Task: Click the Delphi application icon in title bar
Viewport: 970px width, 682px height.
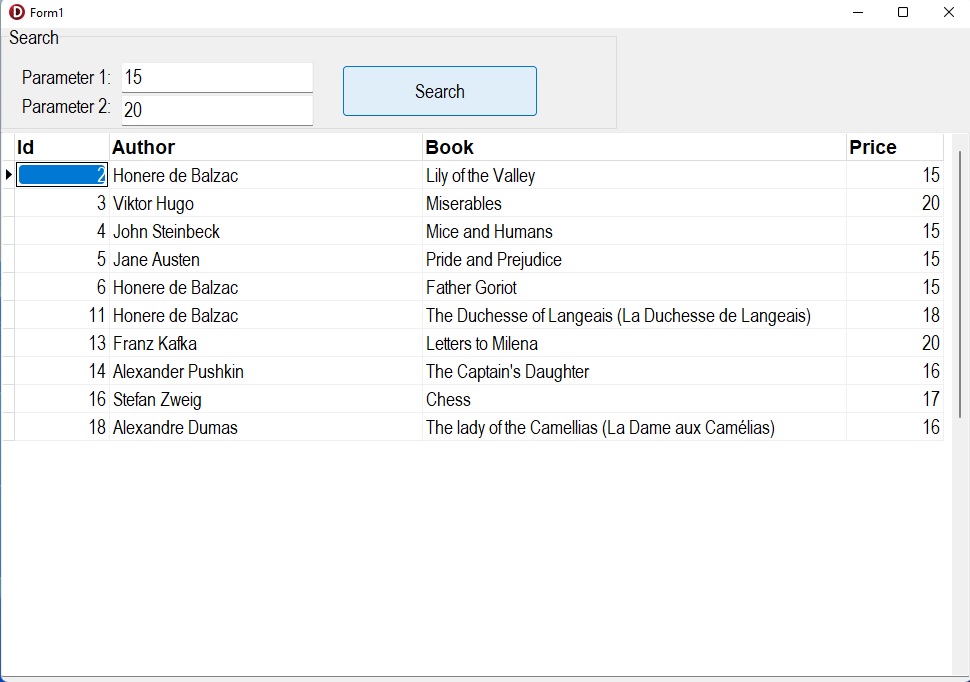Action: click(16, 12)
